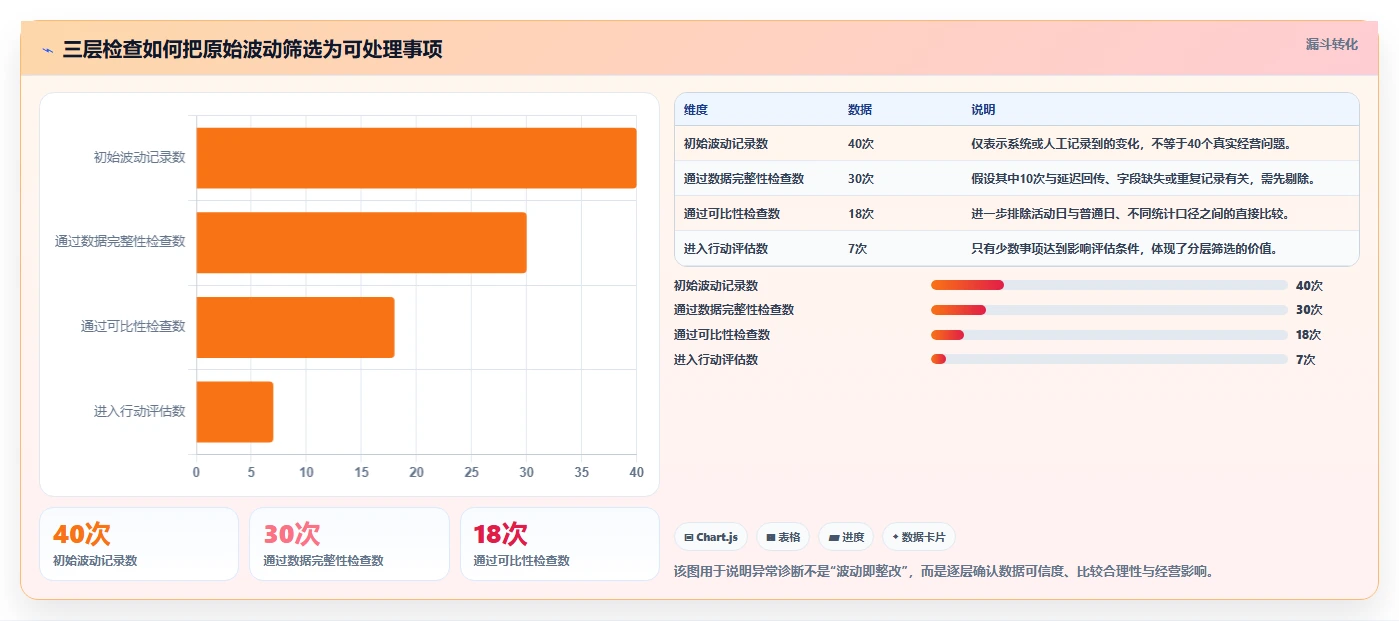The image size is (1399, 621).
Task: Click the x-axis tick label 5
Action: pyautogui.click(x=251, y=472)
